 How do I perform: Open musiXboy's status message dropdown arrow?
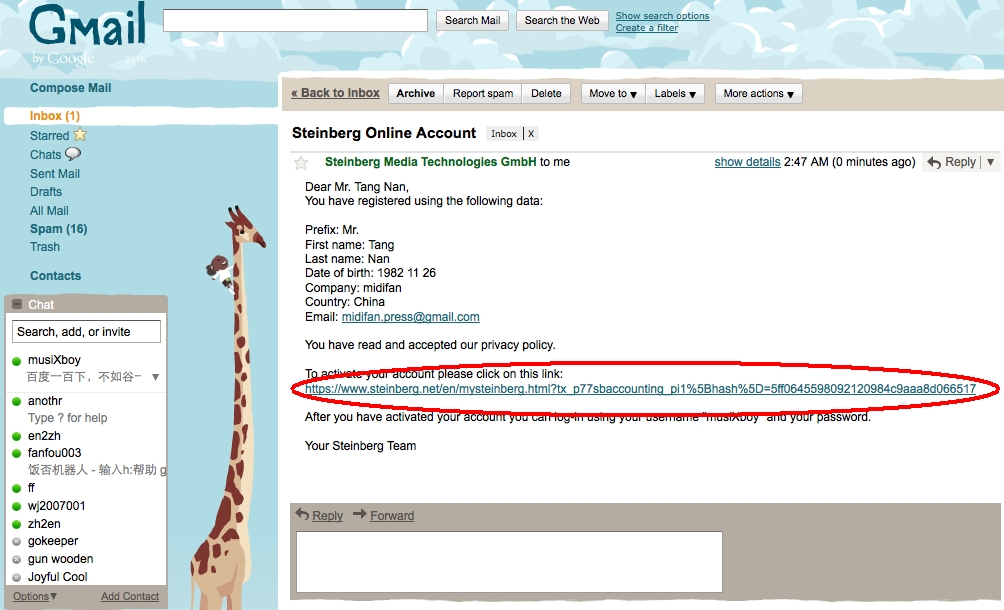155,377
